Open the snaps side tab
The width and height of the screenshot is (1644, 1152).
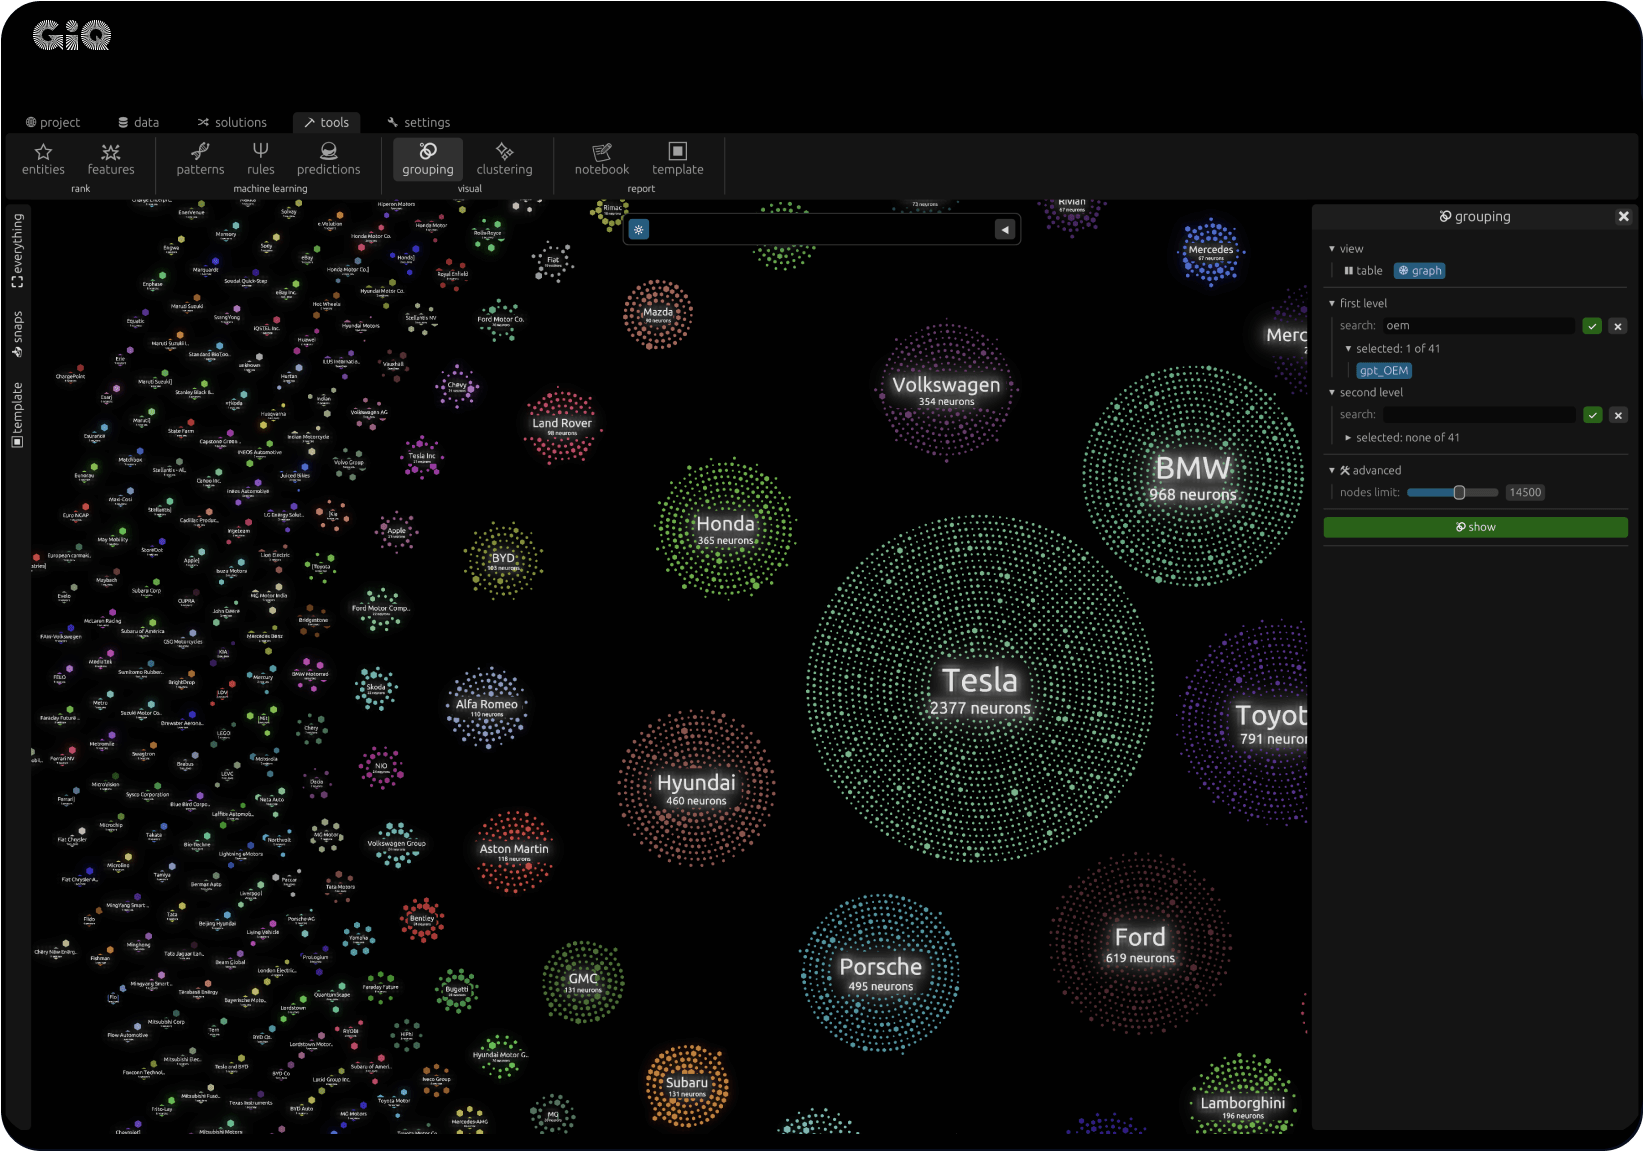tap(17, 334)
